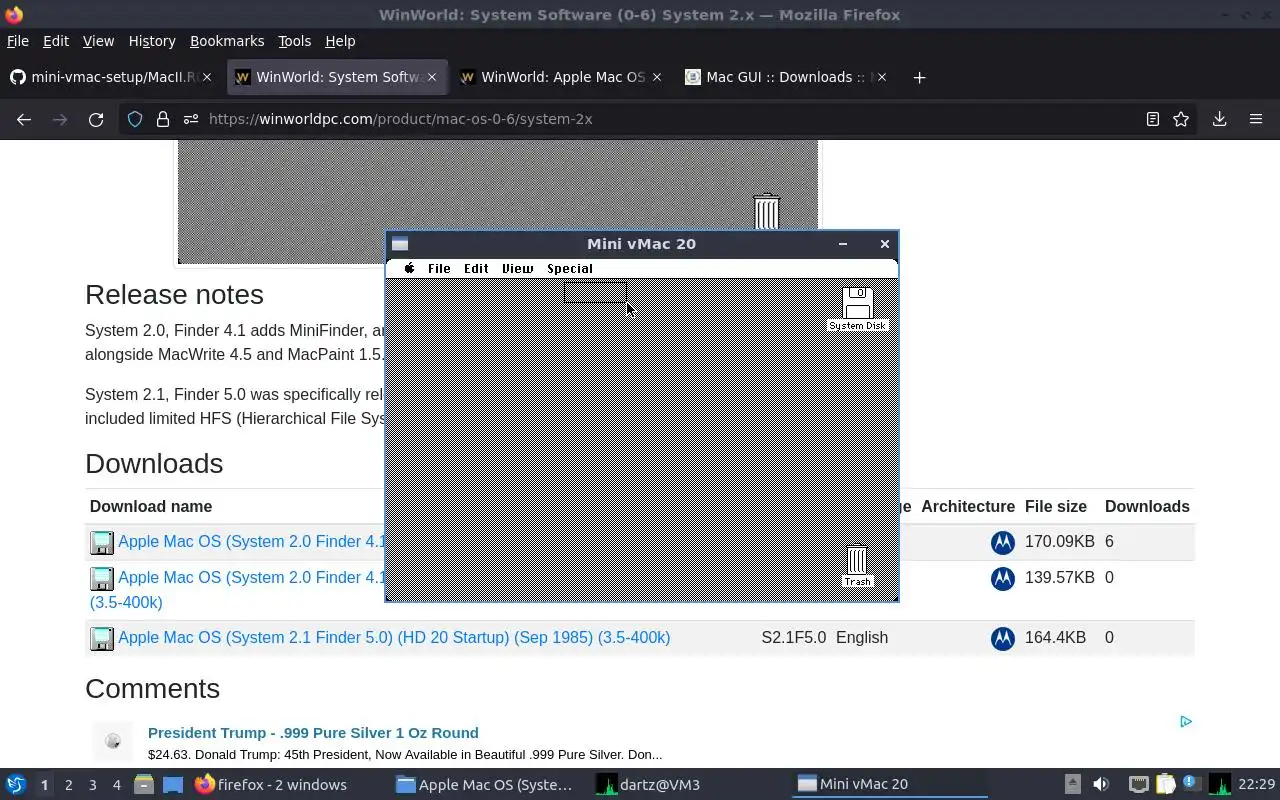Open Firefox History menu
Viewport: 1280px width, 800px height.
[152, 41]
